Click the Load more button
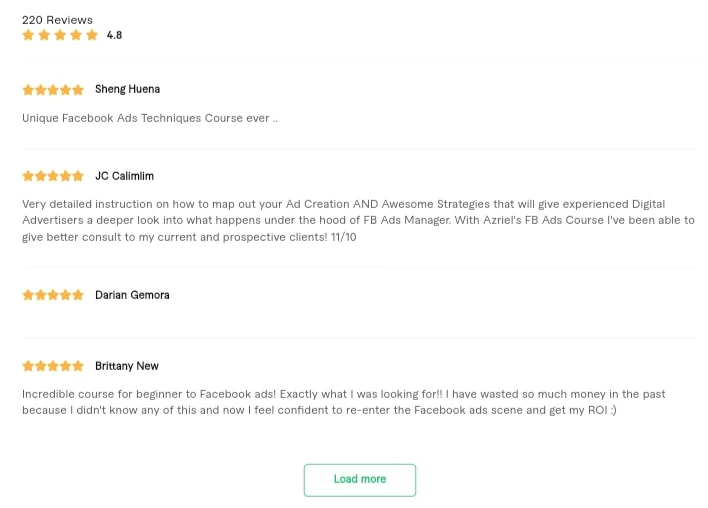708x508 pixels. point(359,479)
